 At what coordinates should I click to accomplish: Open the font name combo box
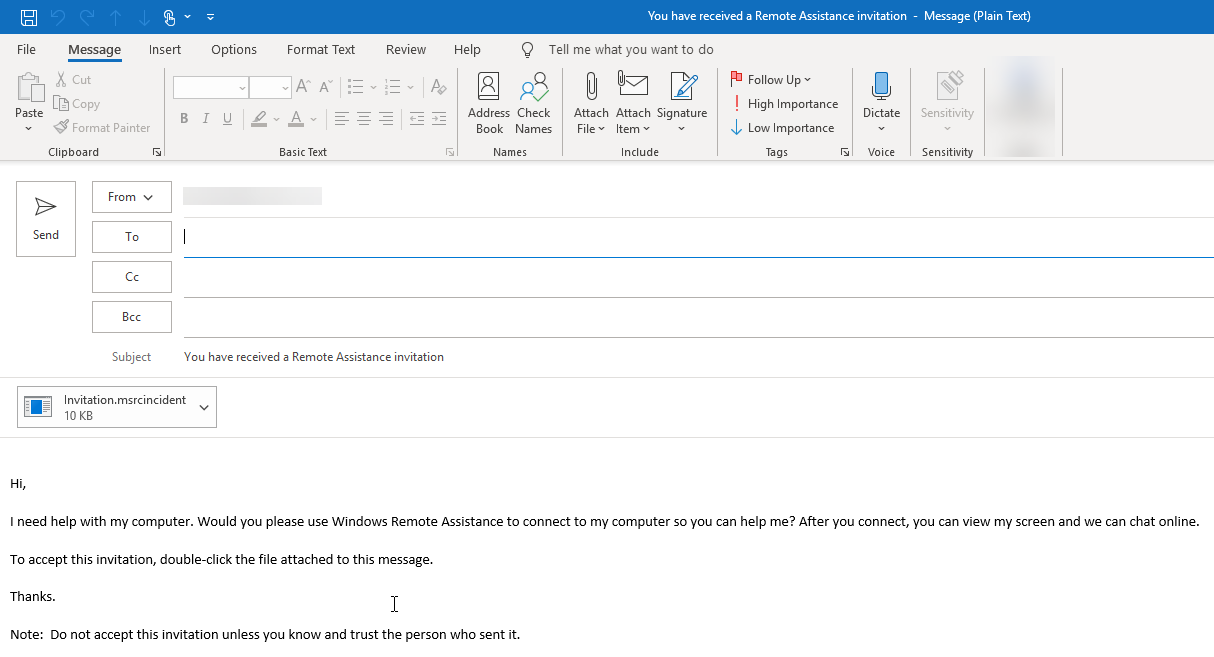click(x=211, y=88)
